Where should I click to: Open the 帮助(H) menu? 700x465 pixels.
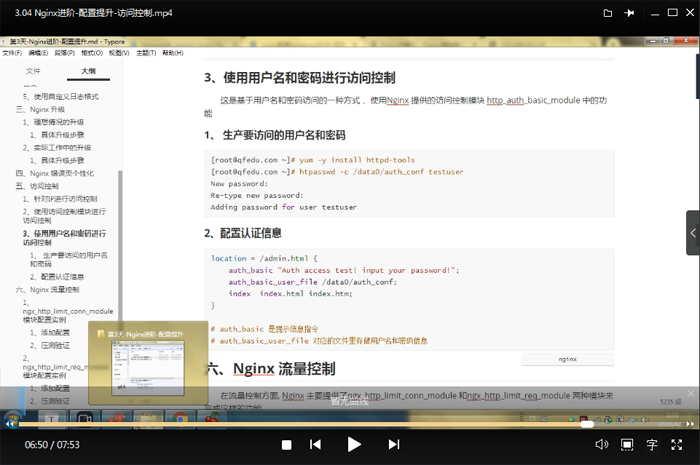[172, 52]
